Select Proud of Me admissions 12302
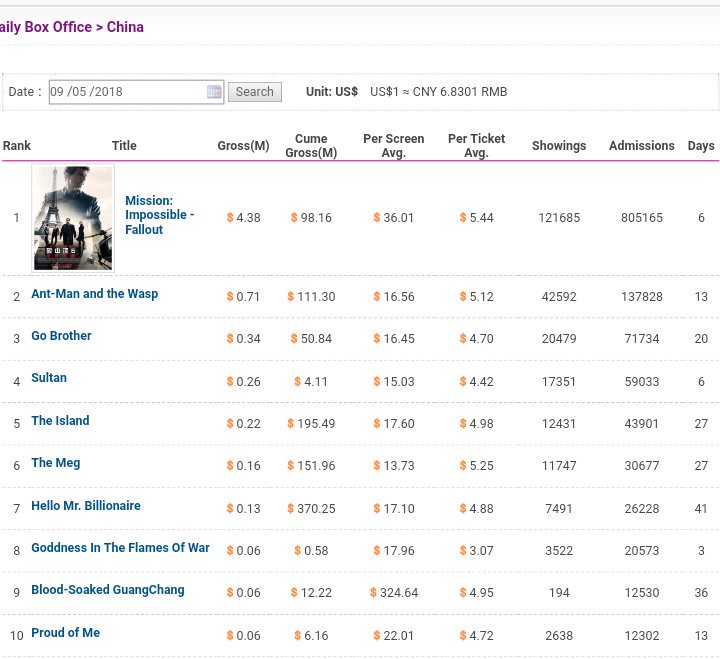 641,636
